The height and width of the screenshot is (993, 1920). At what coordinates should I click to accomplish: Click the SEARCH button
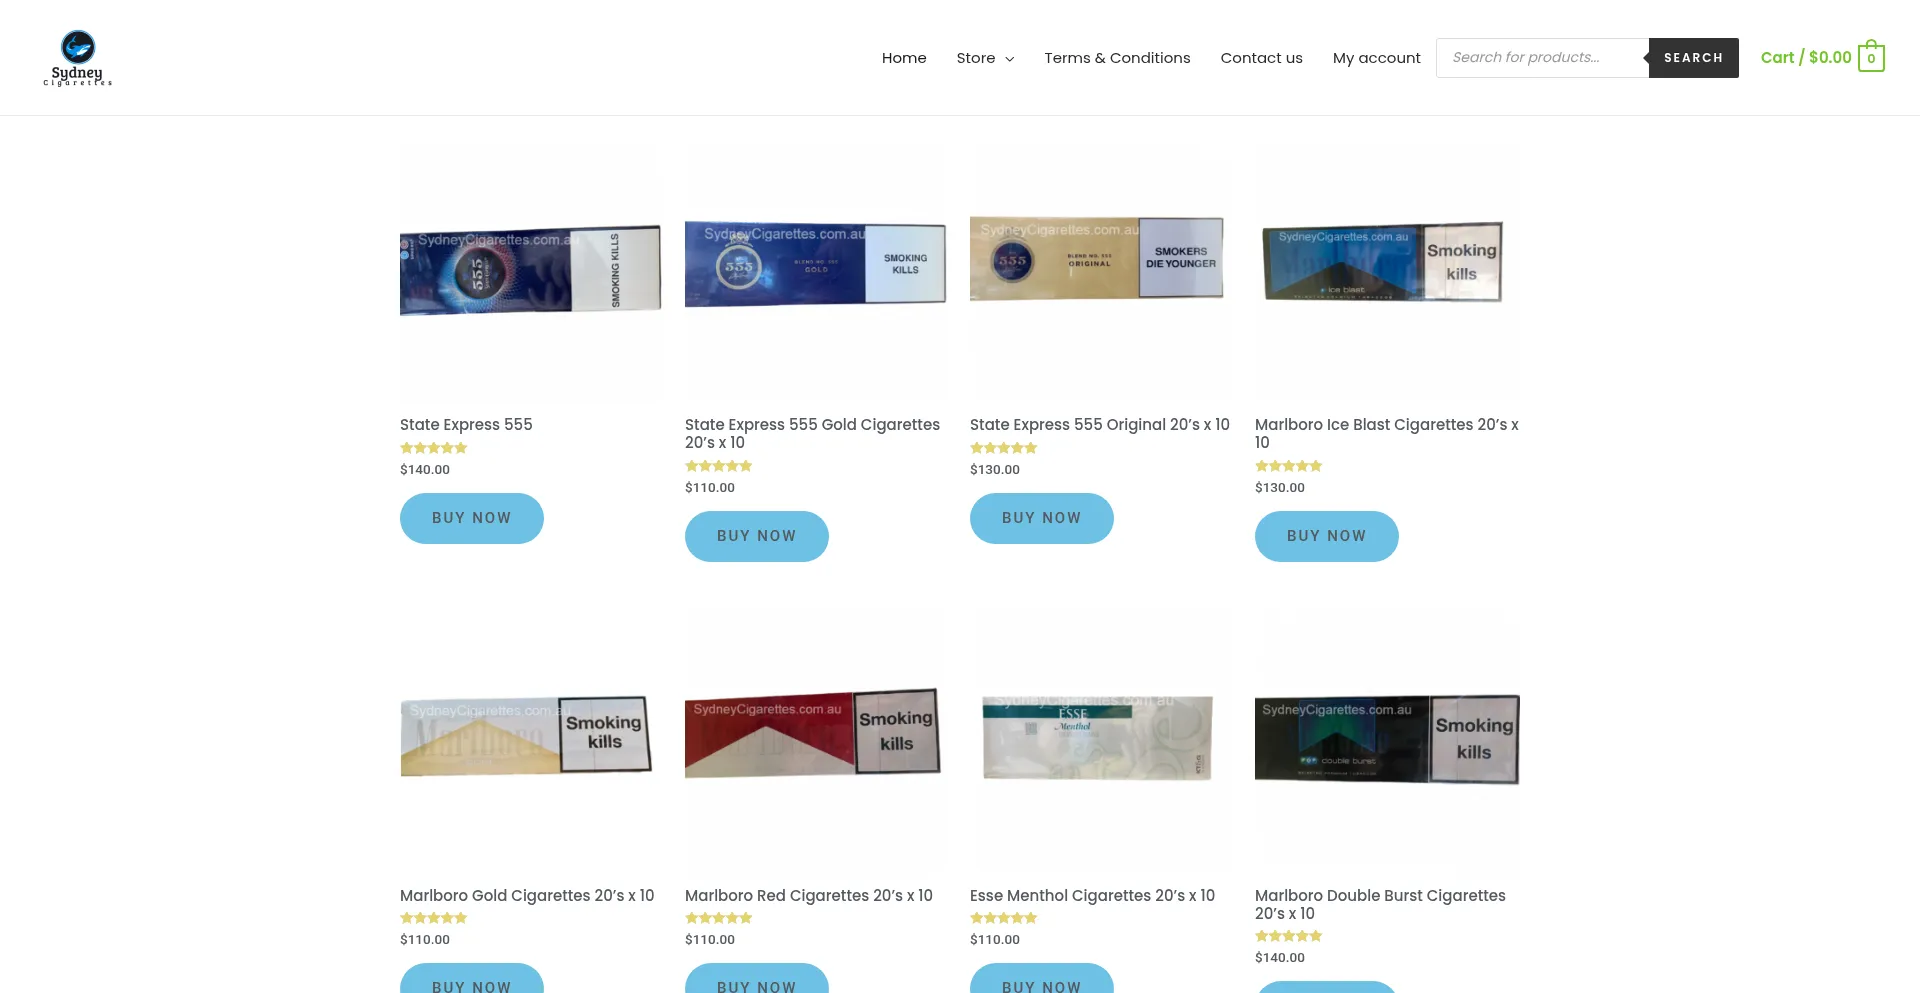point(1693,58)
